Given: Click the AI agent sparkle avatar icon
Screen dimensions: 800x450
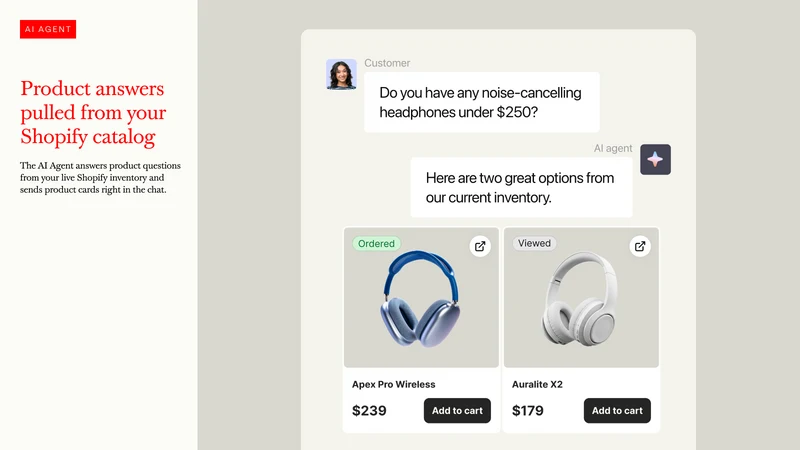Looking at the screenshot, I should [x=656, y=160].
